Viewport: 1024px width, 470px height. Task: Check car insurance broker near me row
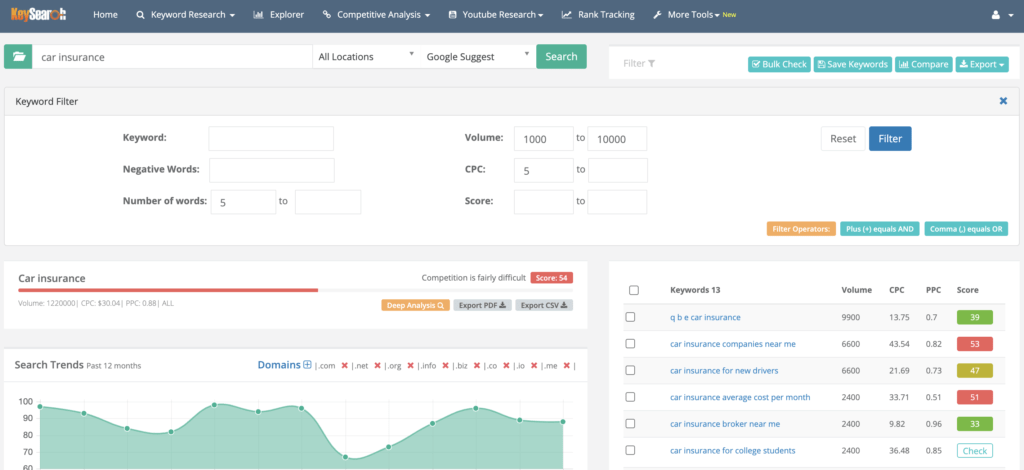tap(630, 424)
